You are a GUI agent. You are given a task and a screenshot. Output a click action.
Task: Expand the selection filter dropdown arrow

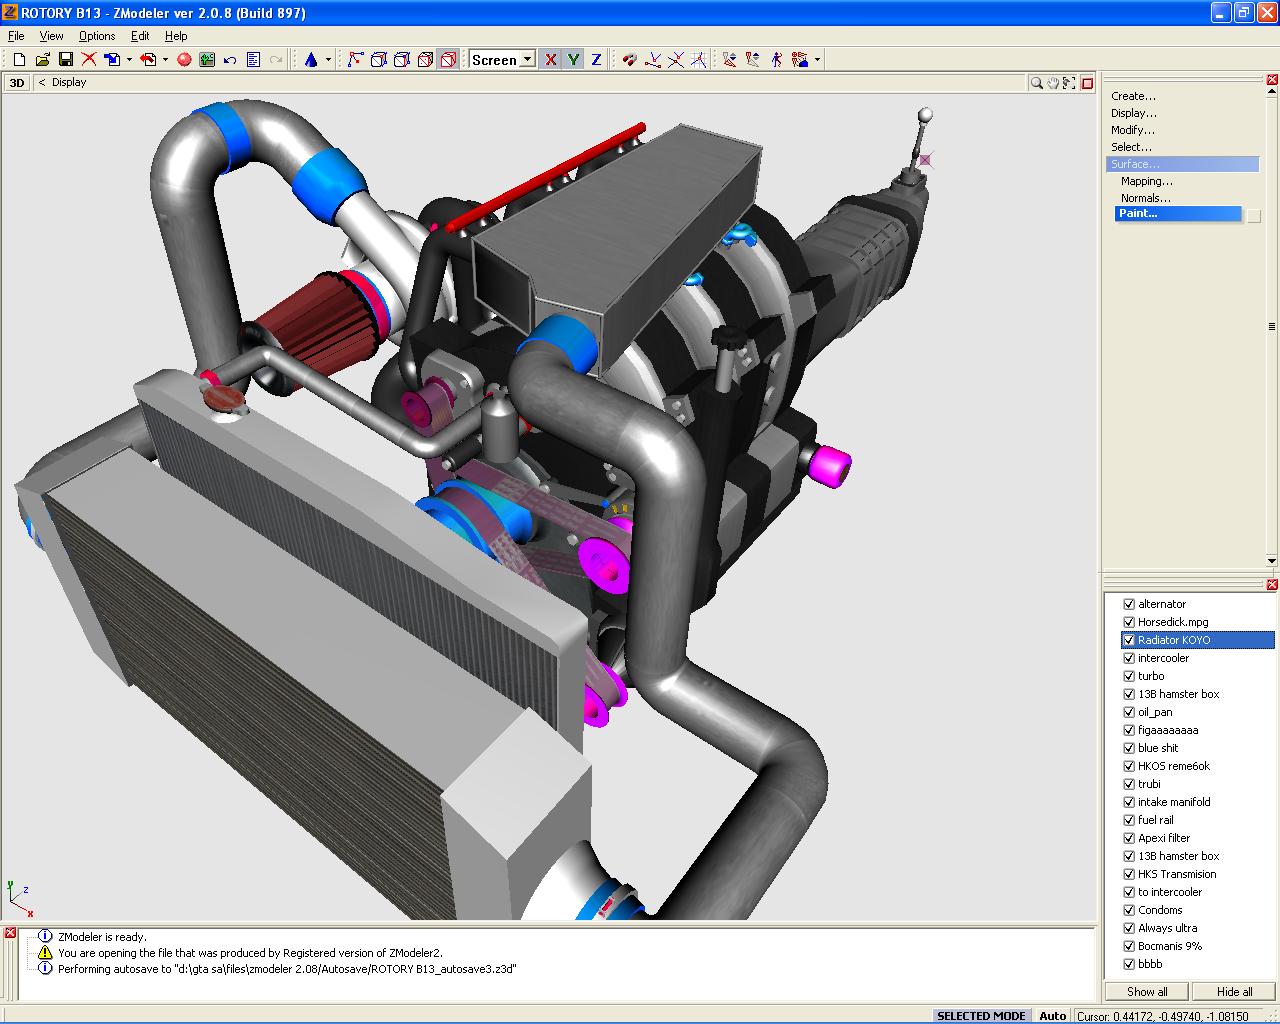pos(817,60)
